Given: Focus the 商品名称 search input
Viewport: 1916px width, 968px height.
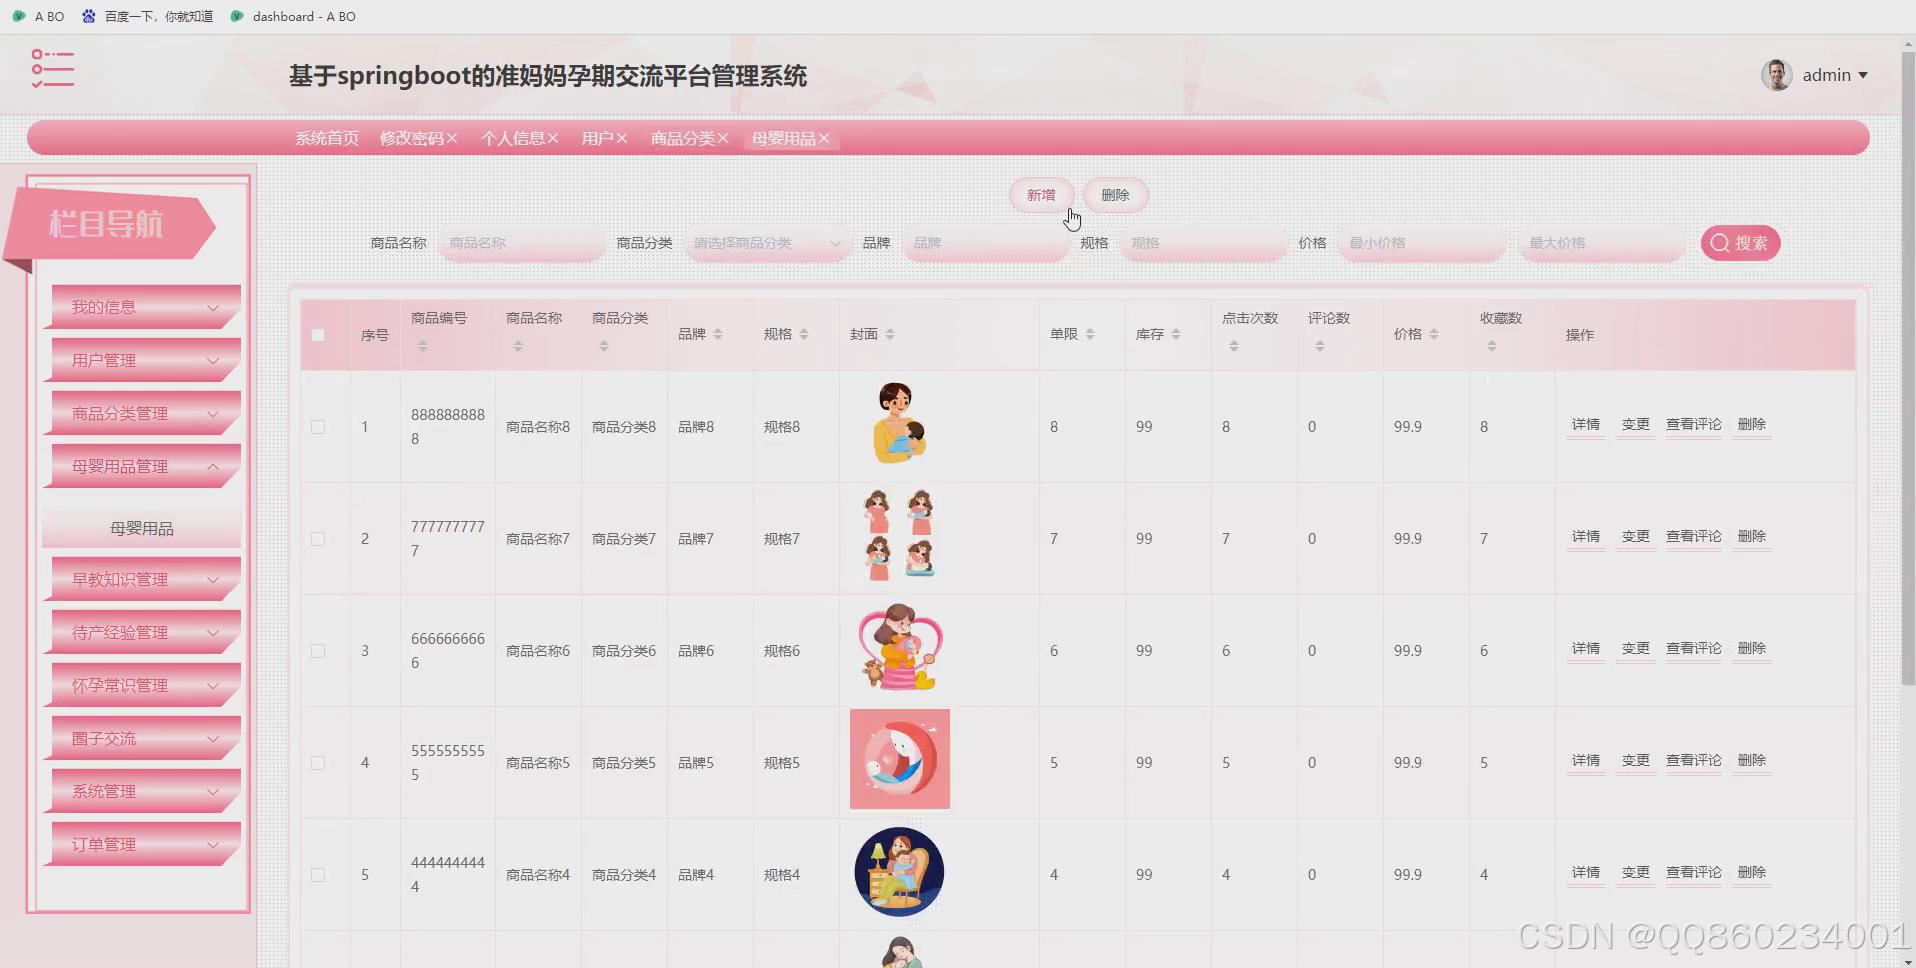Looking at the screenshot, I should (521, 243).
